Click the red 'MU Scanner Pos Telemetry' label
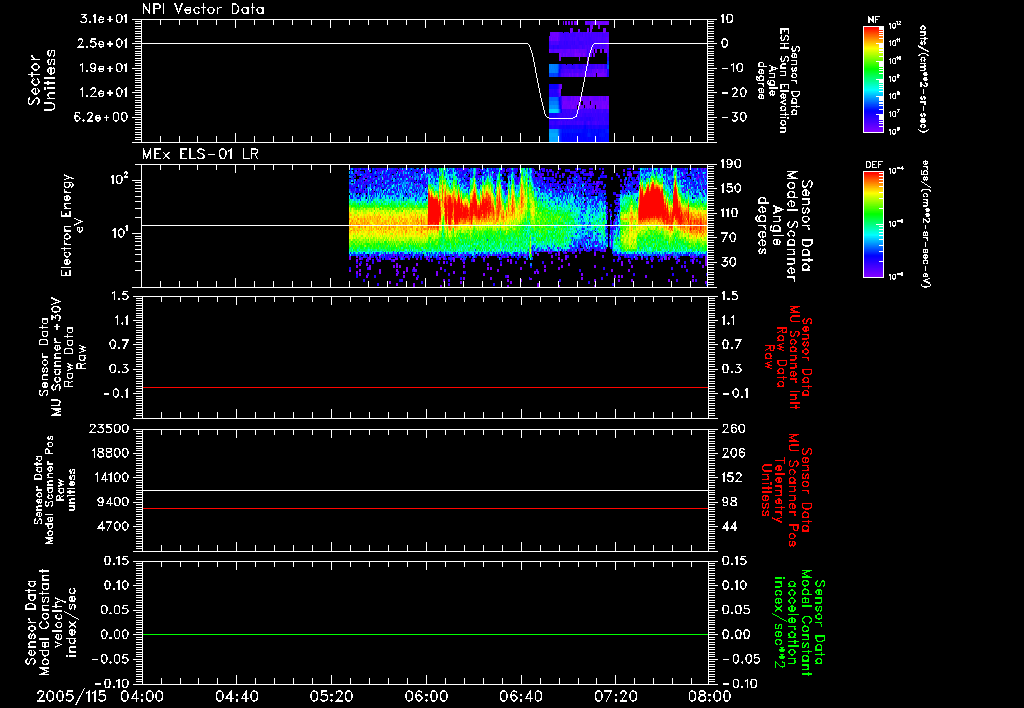 [786, 490]
